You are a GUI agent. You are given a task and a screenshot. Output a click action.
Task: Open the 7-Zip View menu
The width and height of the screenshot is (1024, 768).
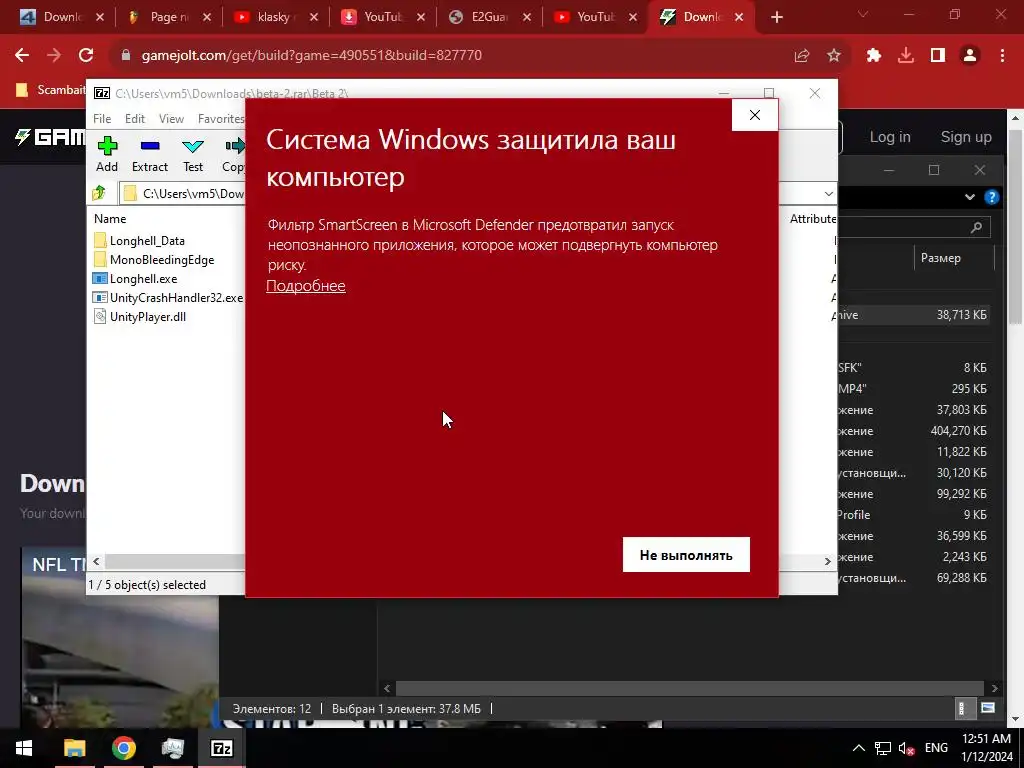click(x=171, y=118)
